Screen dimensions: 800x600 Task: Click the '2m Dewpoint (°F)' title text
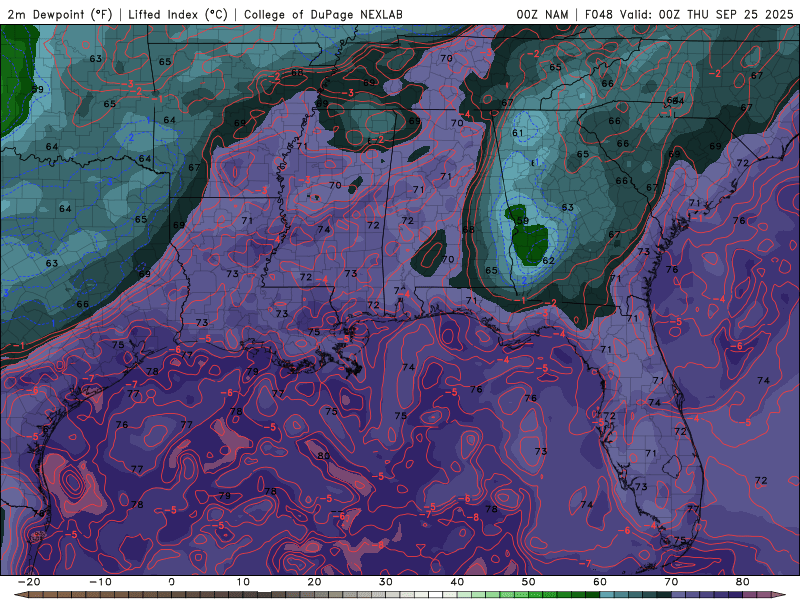(59, 14)
